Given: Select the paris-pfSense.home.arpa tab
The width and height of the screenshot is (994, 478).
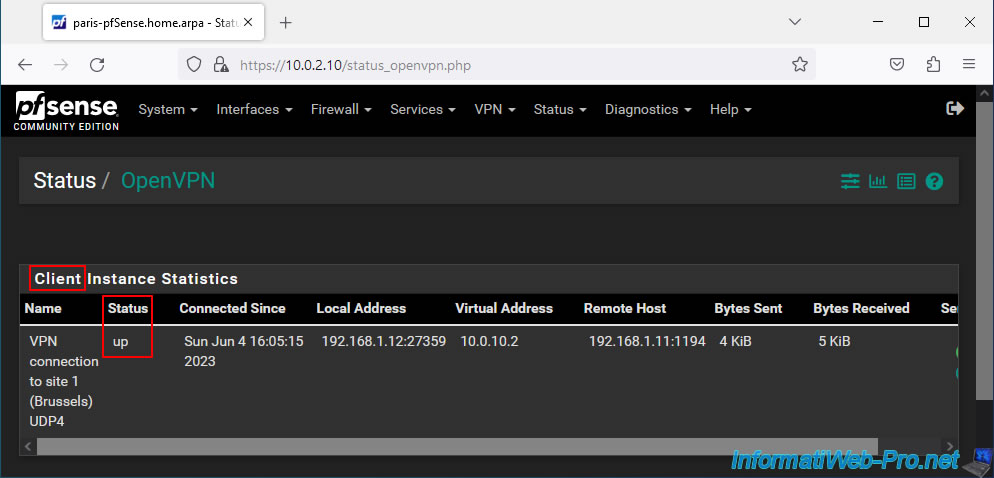Looking at the screenshot, I should point(152,23).
